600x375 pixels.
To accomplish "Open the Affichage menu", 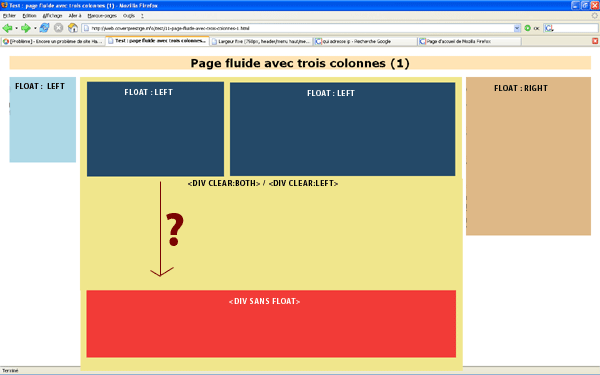I will 52,16.
